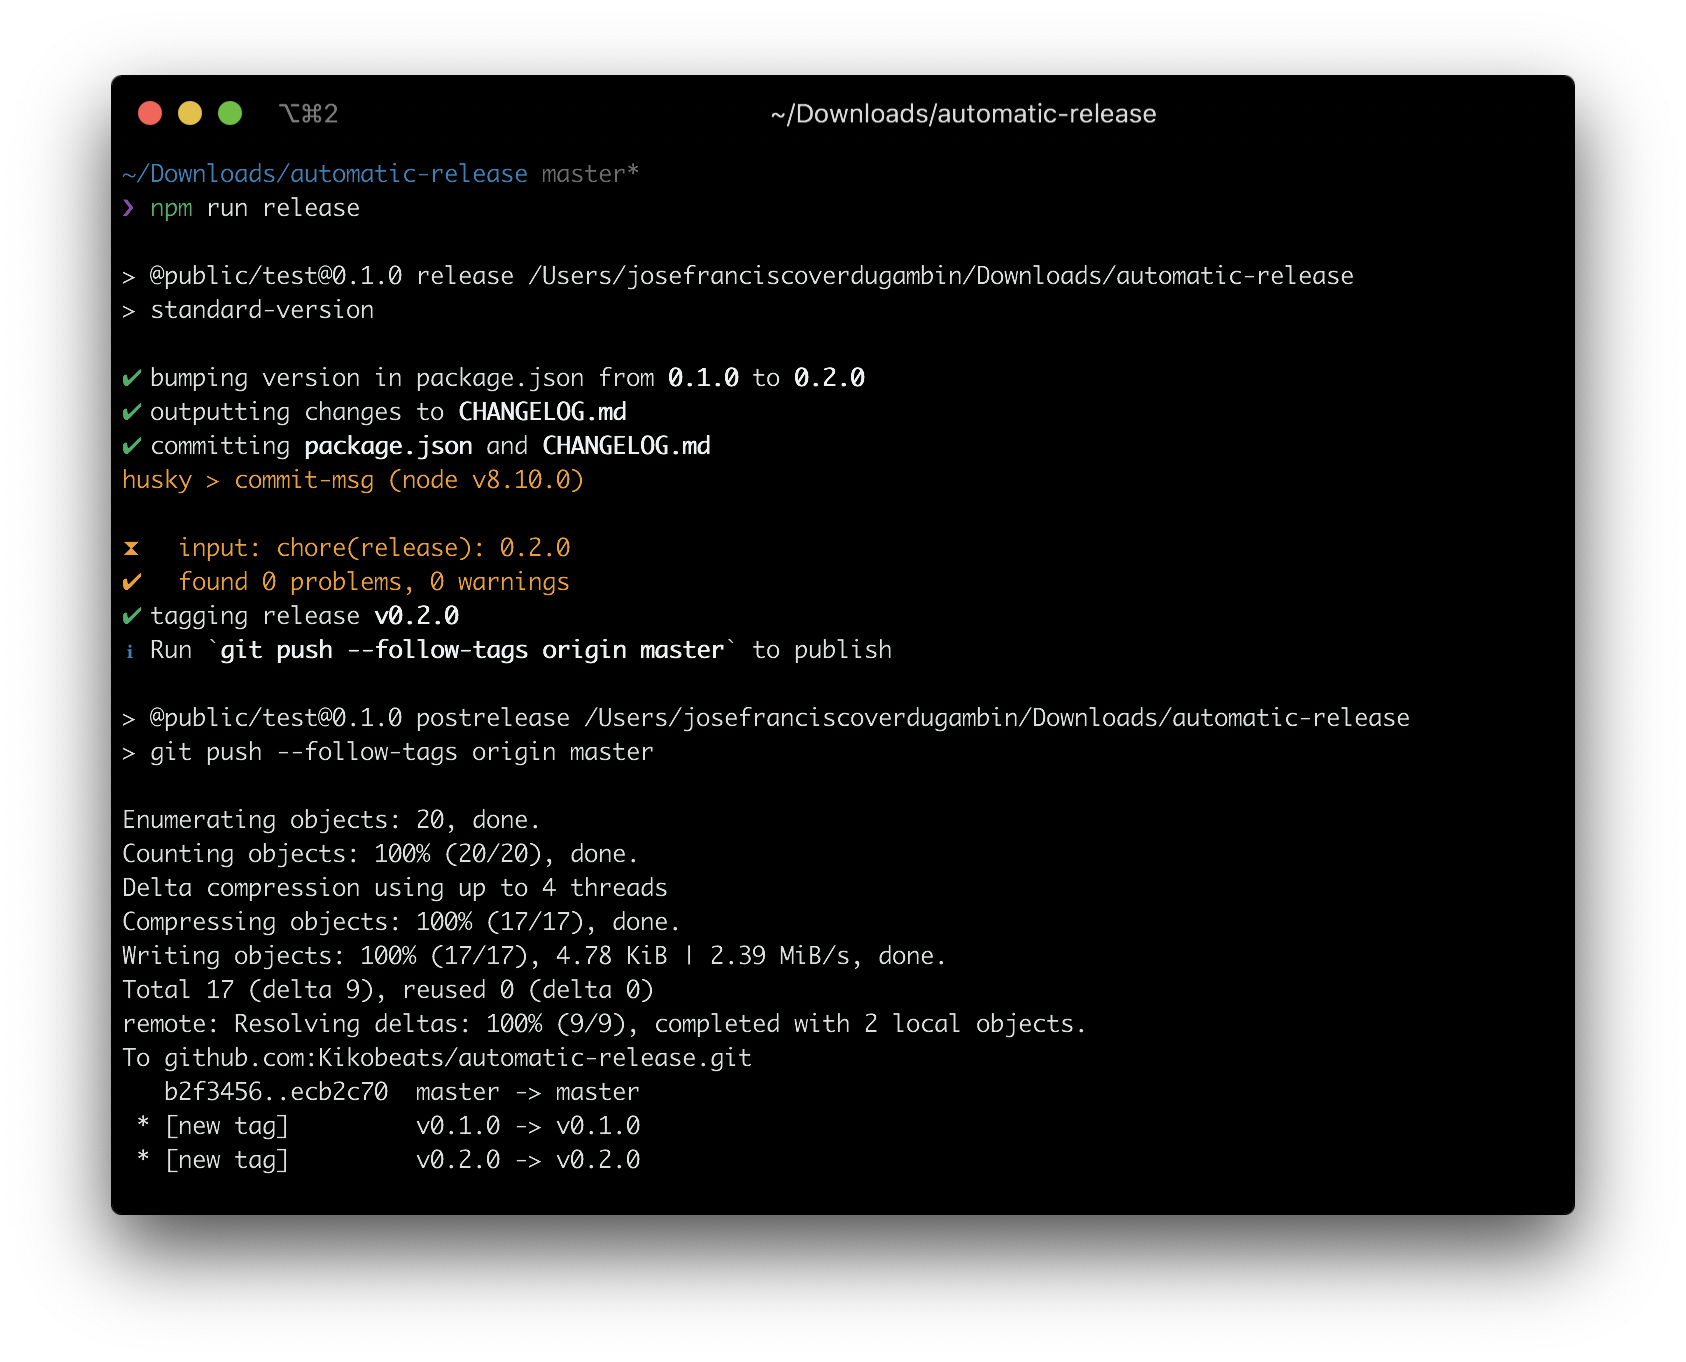This screenshot has width=1686, height=1362.
Task: Click the 'to publish' text
Action: tap(822, 650)
